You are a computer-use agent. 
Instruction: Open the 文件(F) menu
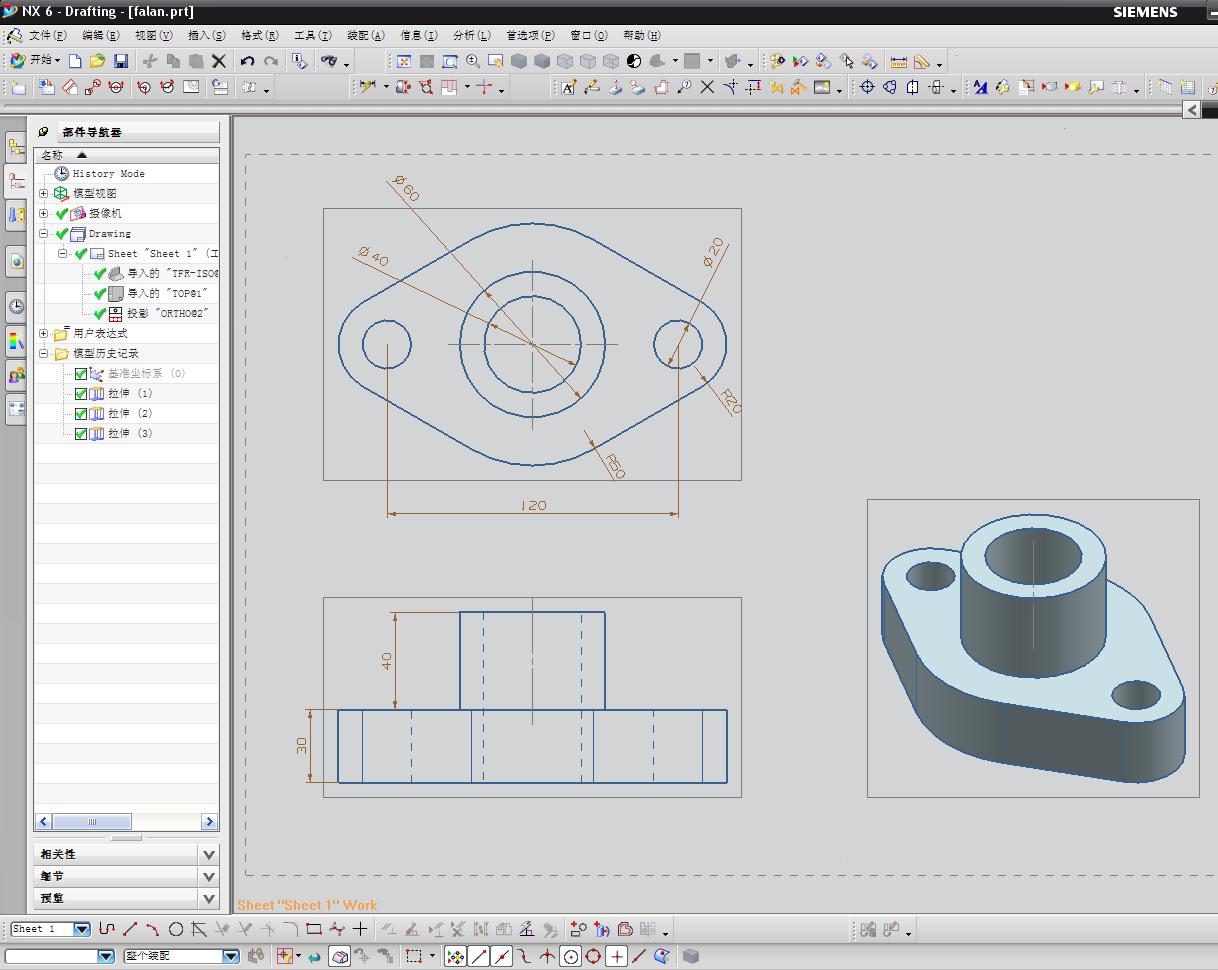point(47,35)
